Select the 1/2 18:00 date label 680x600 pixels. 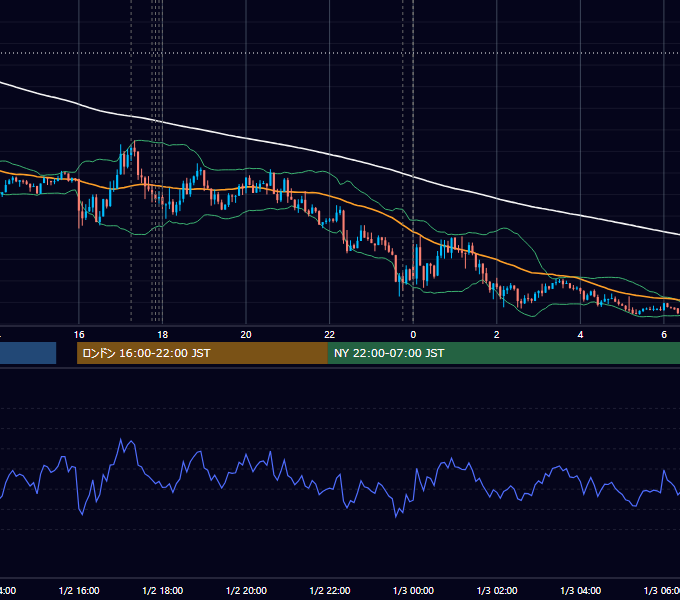point(163,590)
